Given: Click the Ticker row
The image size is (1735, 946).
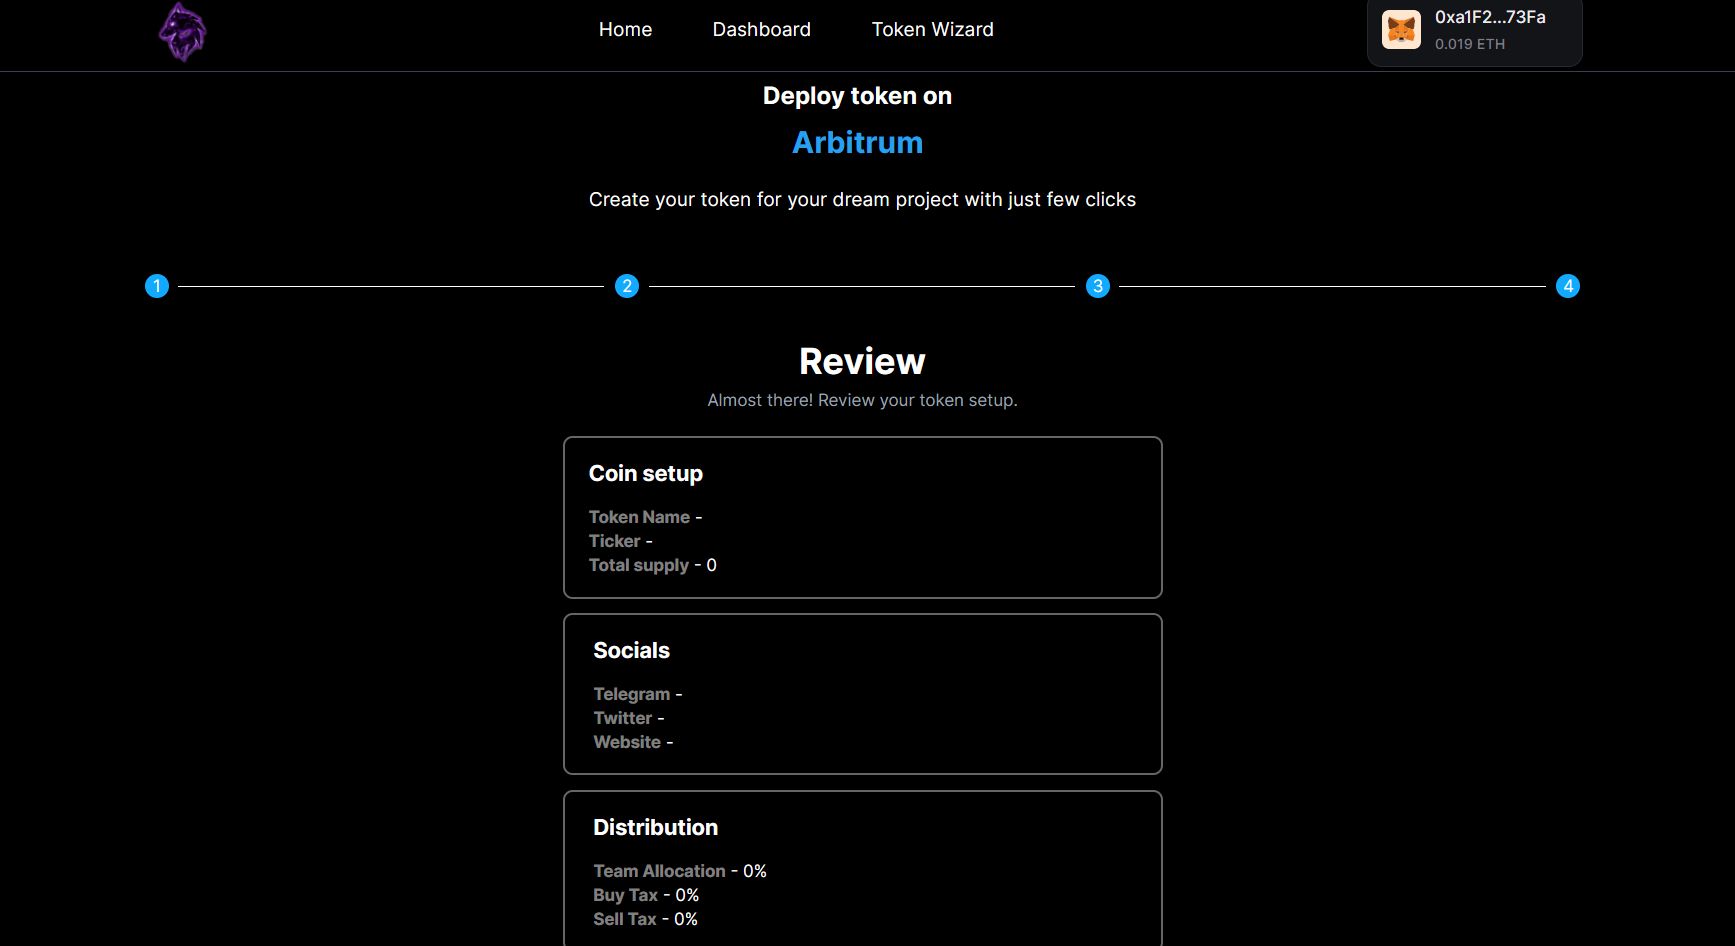Looking at the screenshot, I should [x=620, y=541].
